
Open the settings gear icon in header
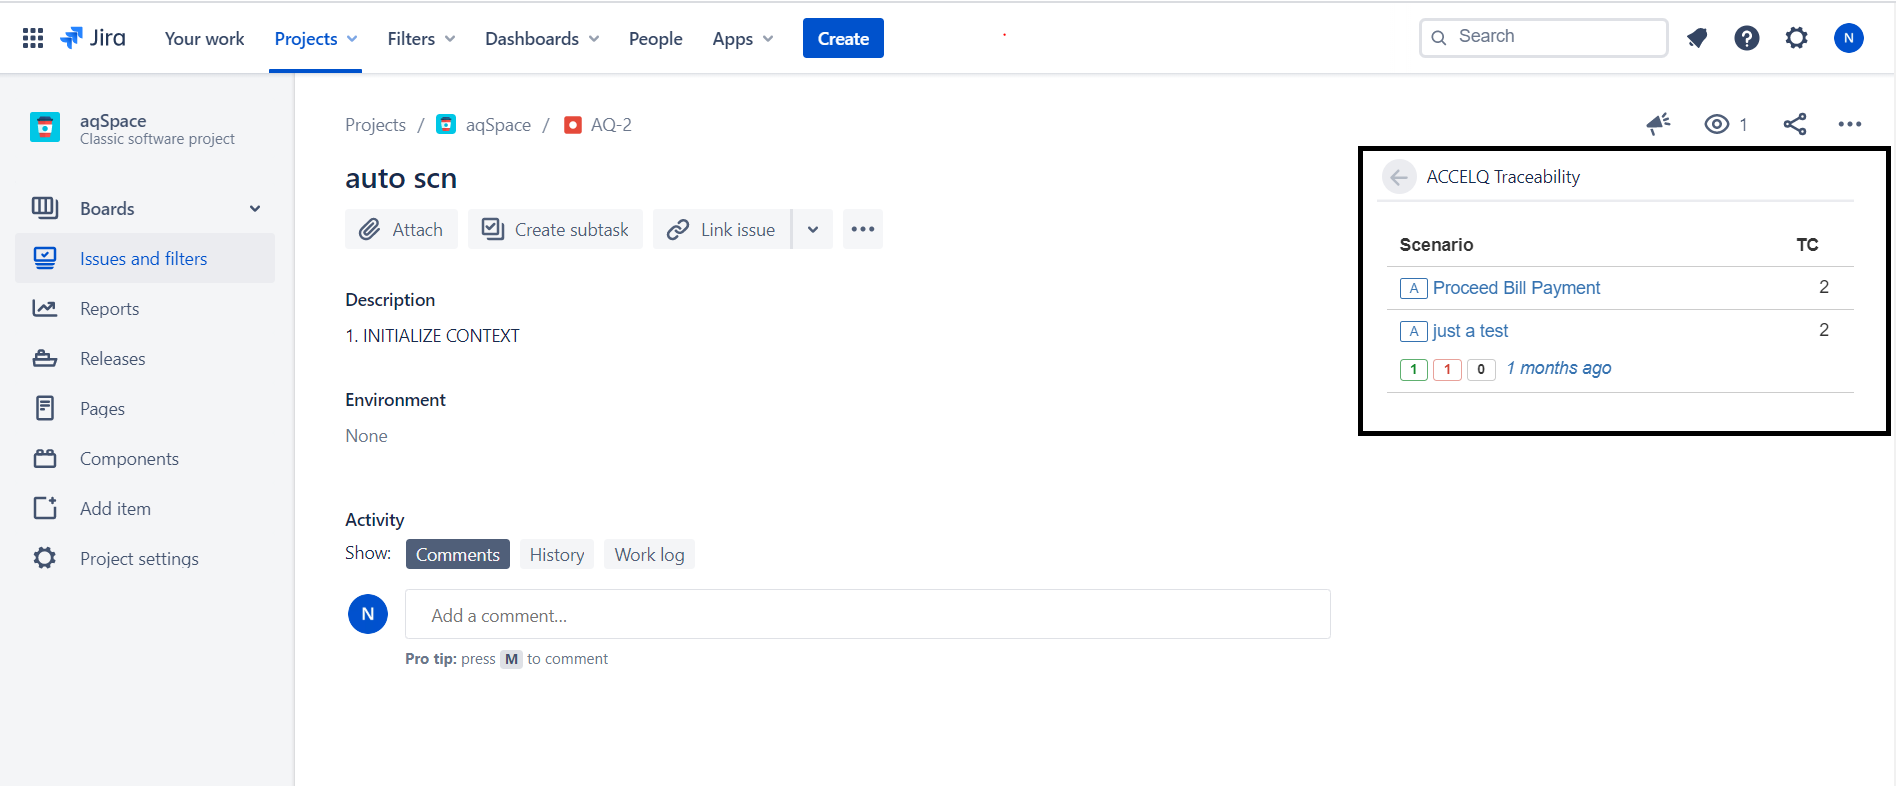[1797, 38]
